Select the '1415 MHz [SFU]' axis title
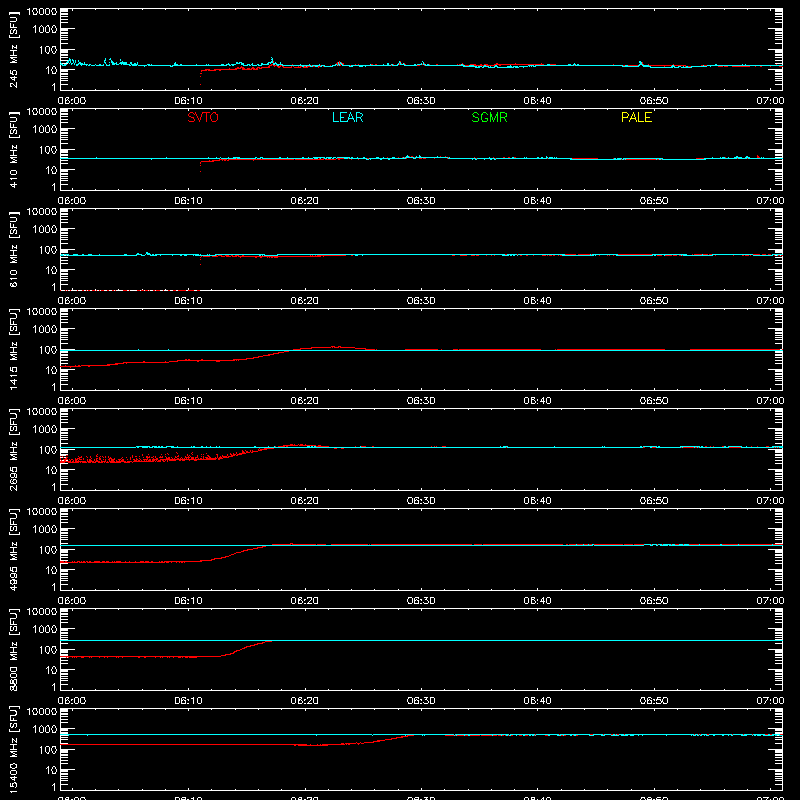The width and height of the screenshot is (800, 800). point(13,349)
